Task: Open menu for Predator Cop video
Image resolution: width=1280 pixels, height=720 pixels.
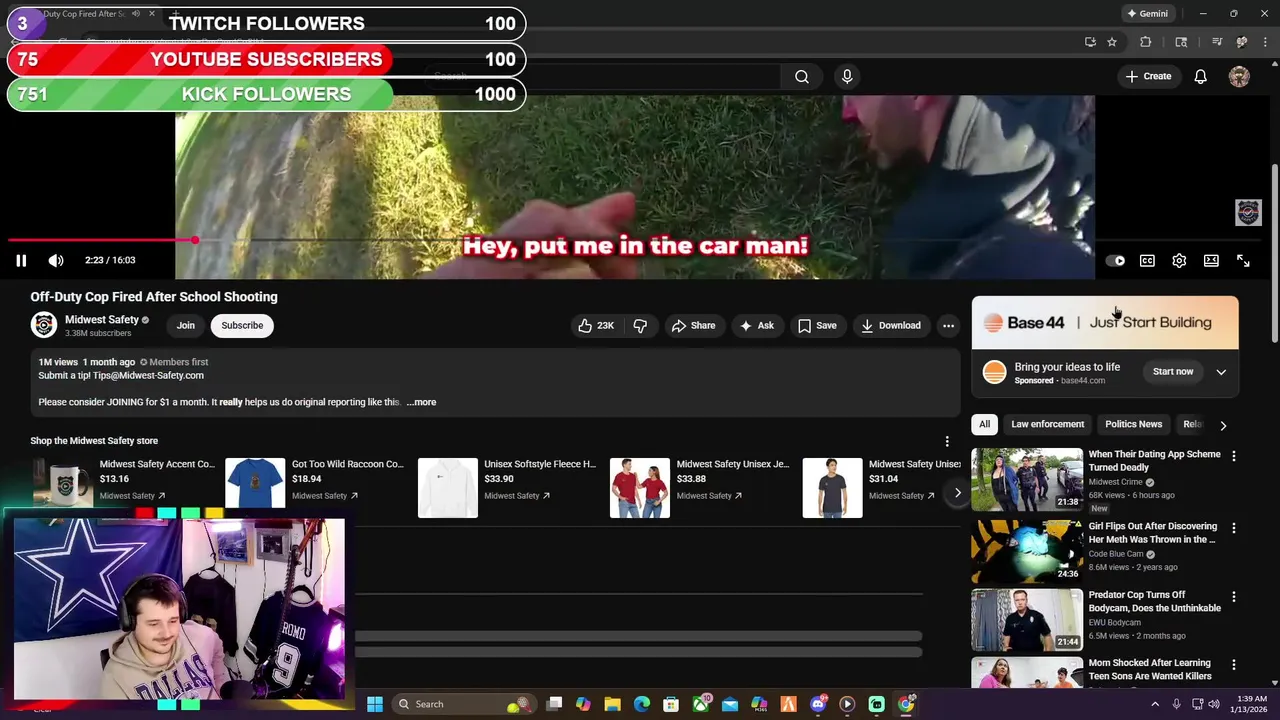Action: (x=1233, y=597)
